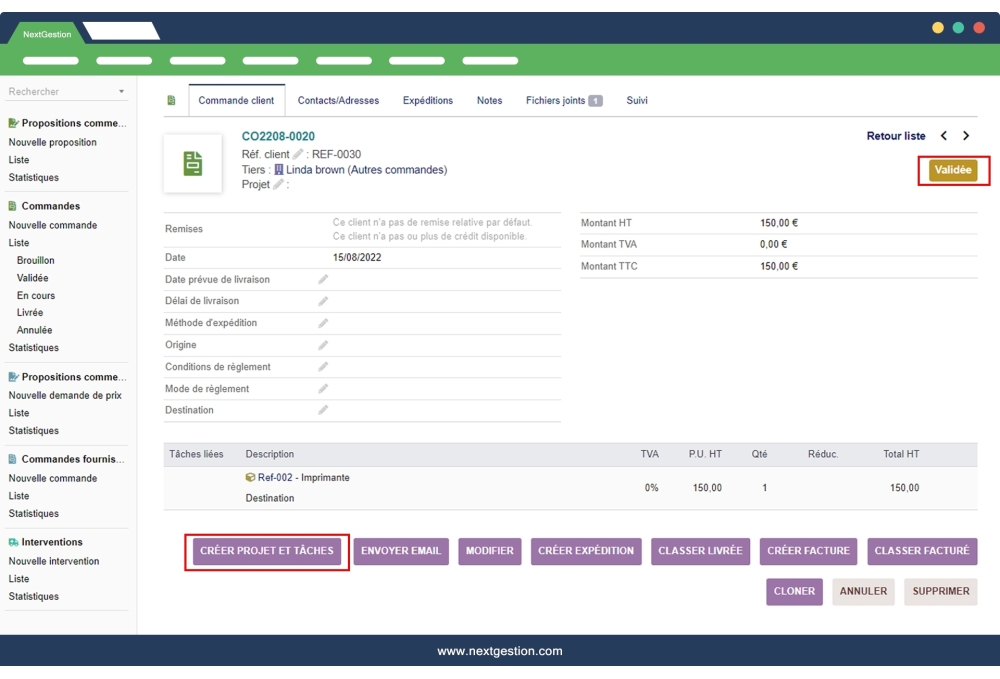Image resolution: width=1000 pixels, height=679 pixels.
Task: Go to next record with the right chevron
Action: (967, 135)
